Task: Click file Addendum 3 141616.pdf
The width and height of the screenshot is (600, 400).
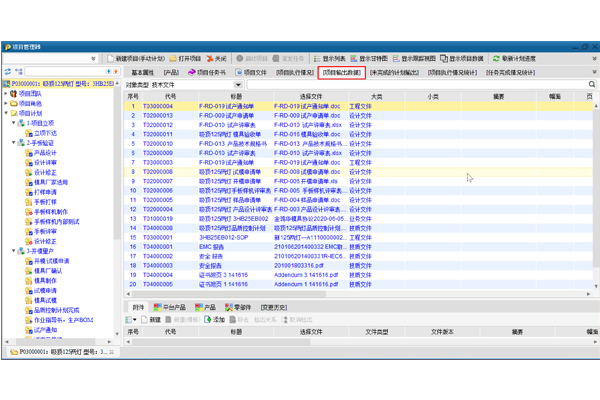Action: click(306, 275)
